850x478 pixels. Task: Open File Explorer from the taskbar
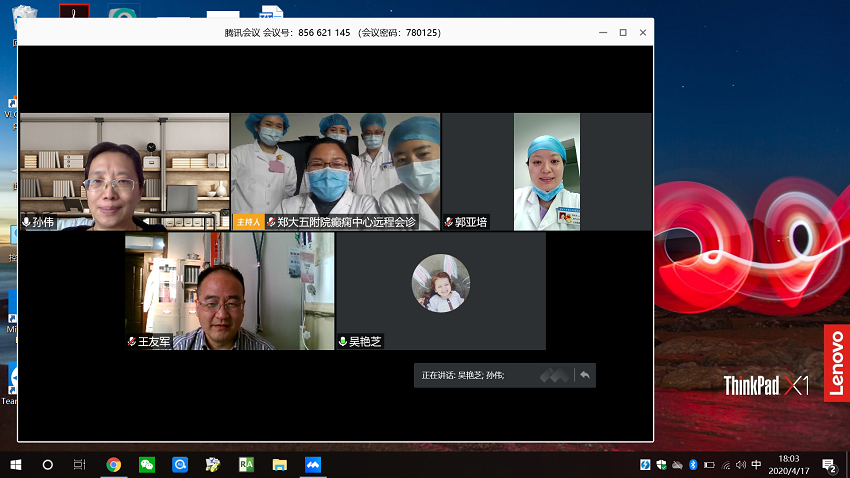click(280, 465)
